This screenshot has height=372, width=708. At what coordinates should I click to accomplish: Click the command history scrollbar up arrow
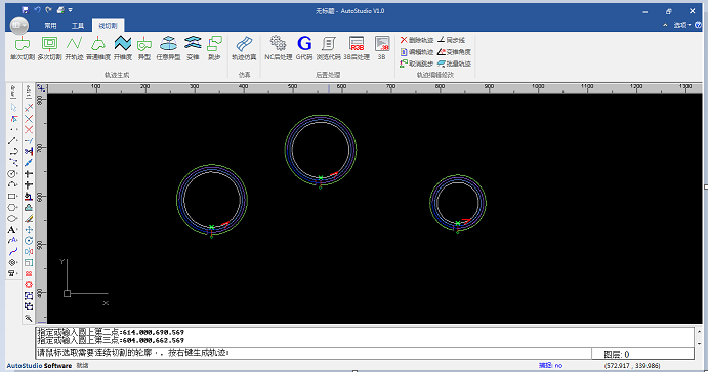(699, 332)
